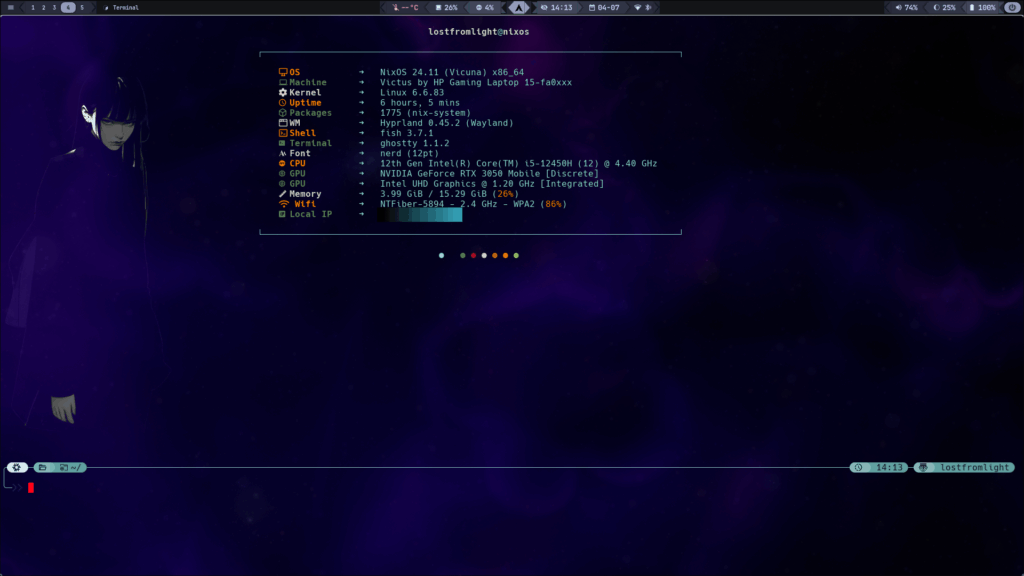Click the red color dot below the system info
This screenshot has height=576, width=1024.
[x=473, y=255]
